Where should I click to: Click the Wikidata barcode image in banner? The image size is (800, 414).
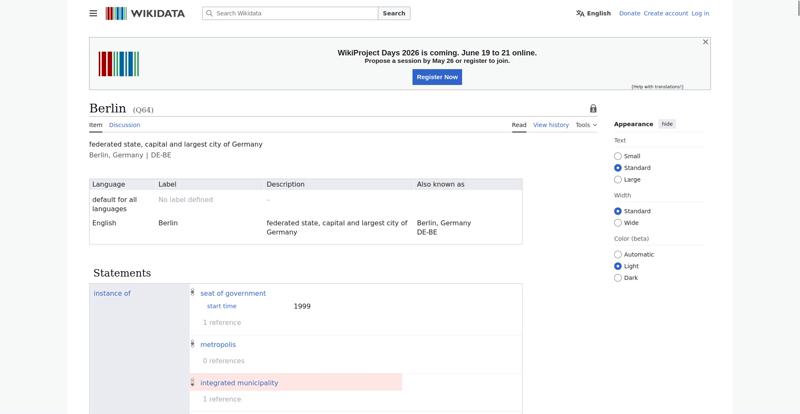click(118, 64)
